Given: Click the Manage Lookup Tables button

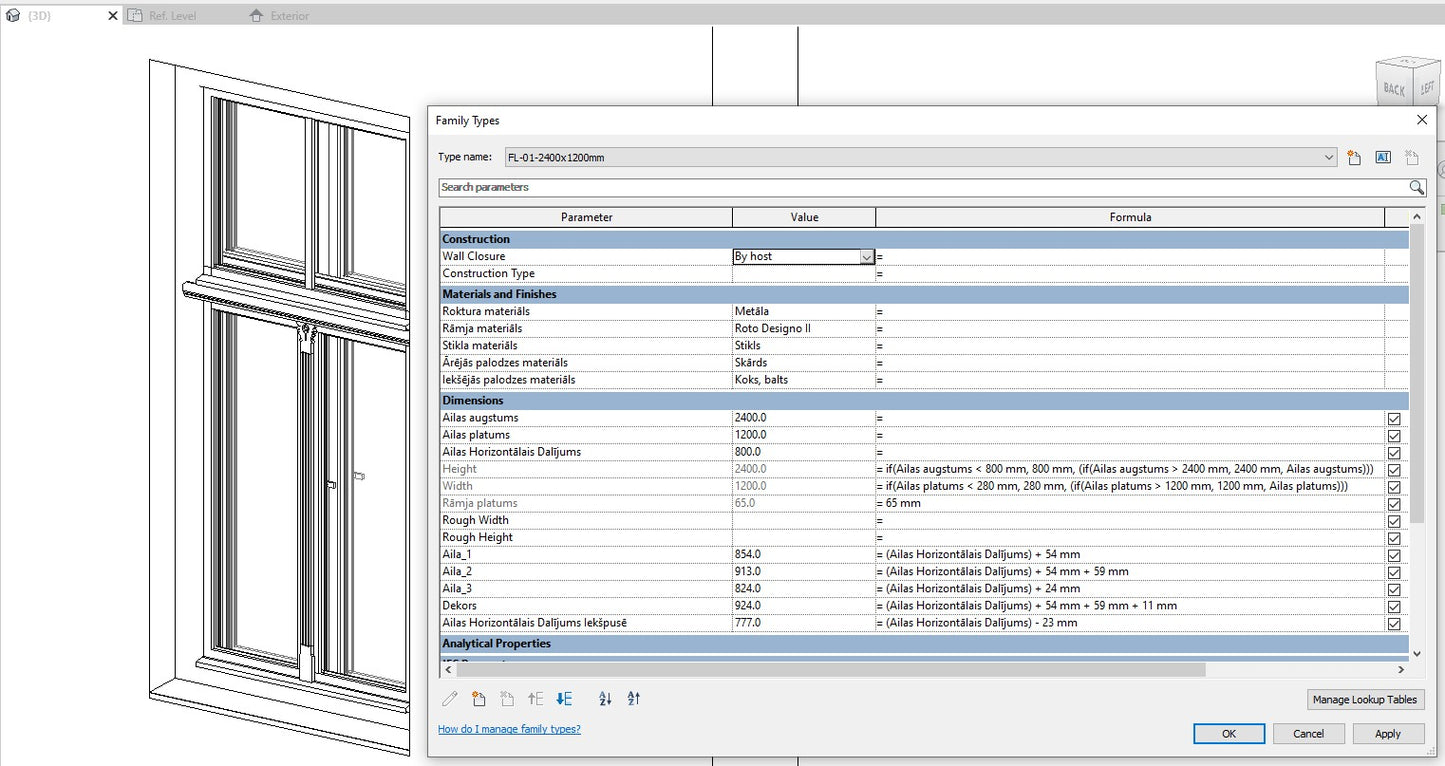Looking at the screenshot, I should [x=1365, y=699].
